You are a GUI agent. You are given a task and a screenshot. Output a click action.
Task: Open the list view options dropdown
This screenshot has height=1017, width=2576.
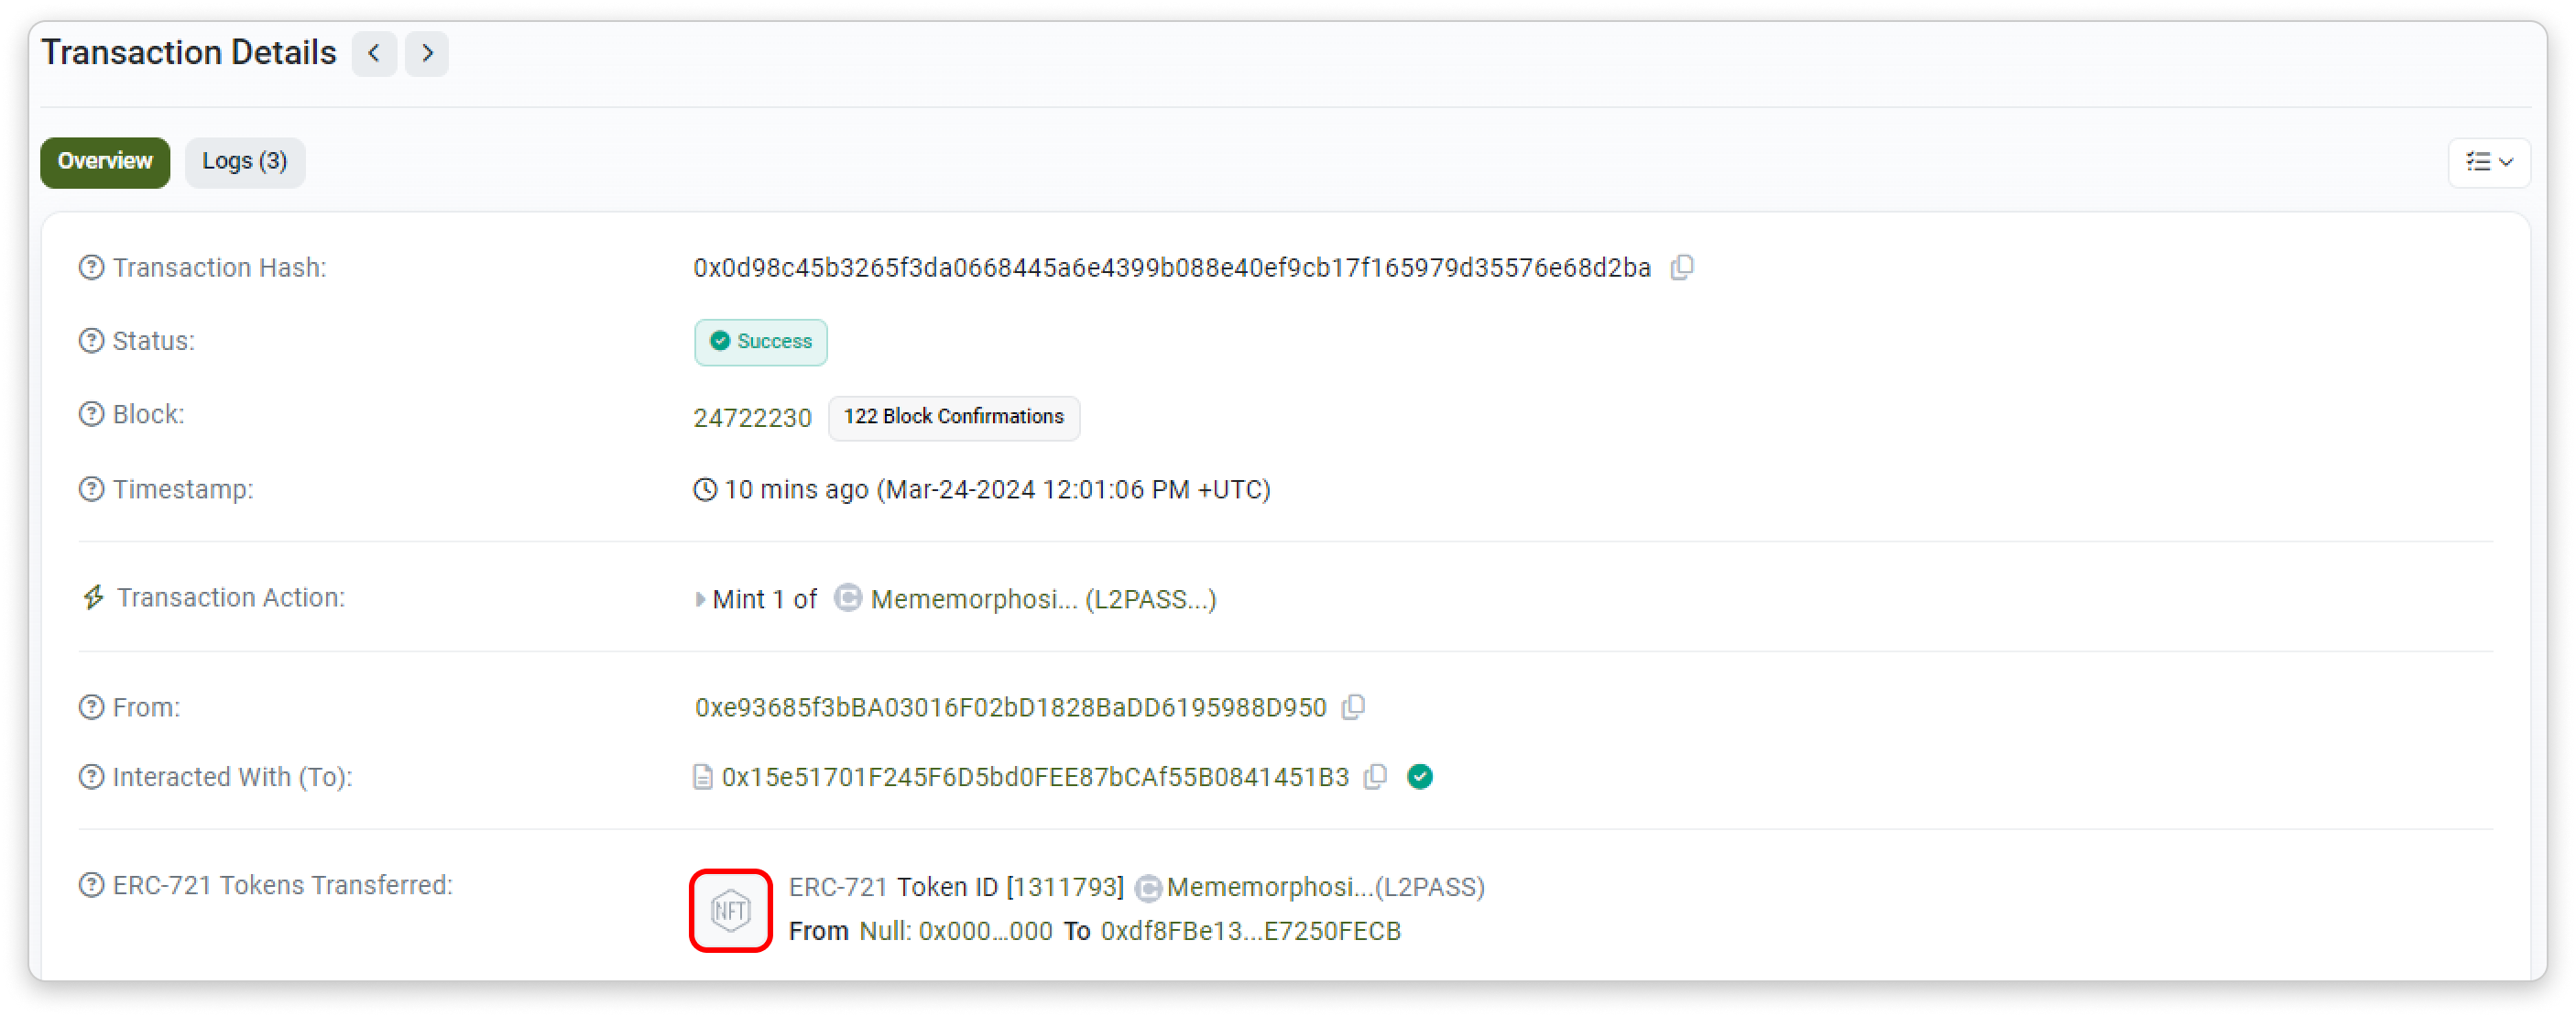tap(2488, 162)
